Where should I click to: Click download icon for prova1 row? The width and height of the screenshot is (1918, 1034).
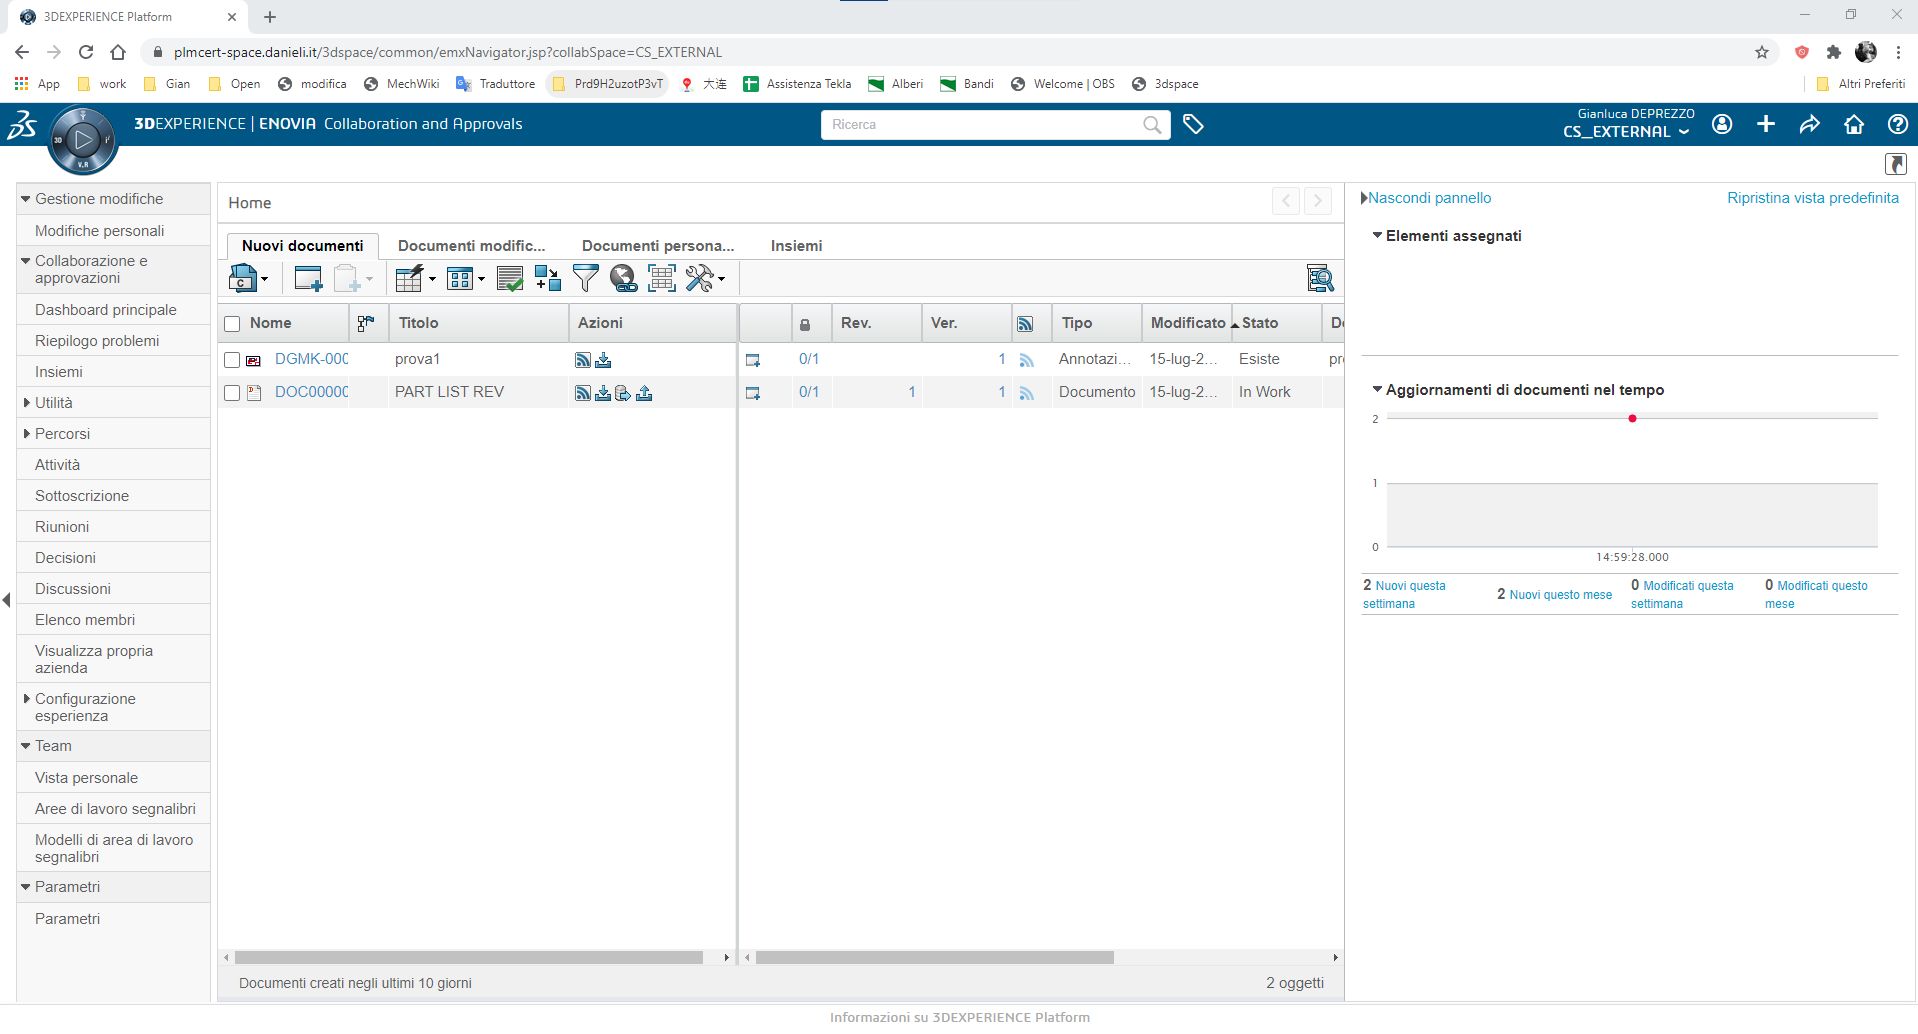point(603,360)
